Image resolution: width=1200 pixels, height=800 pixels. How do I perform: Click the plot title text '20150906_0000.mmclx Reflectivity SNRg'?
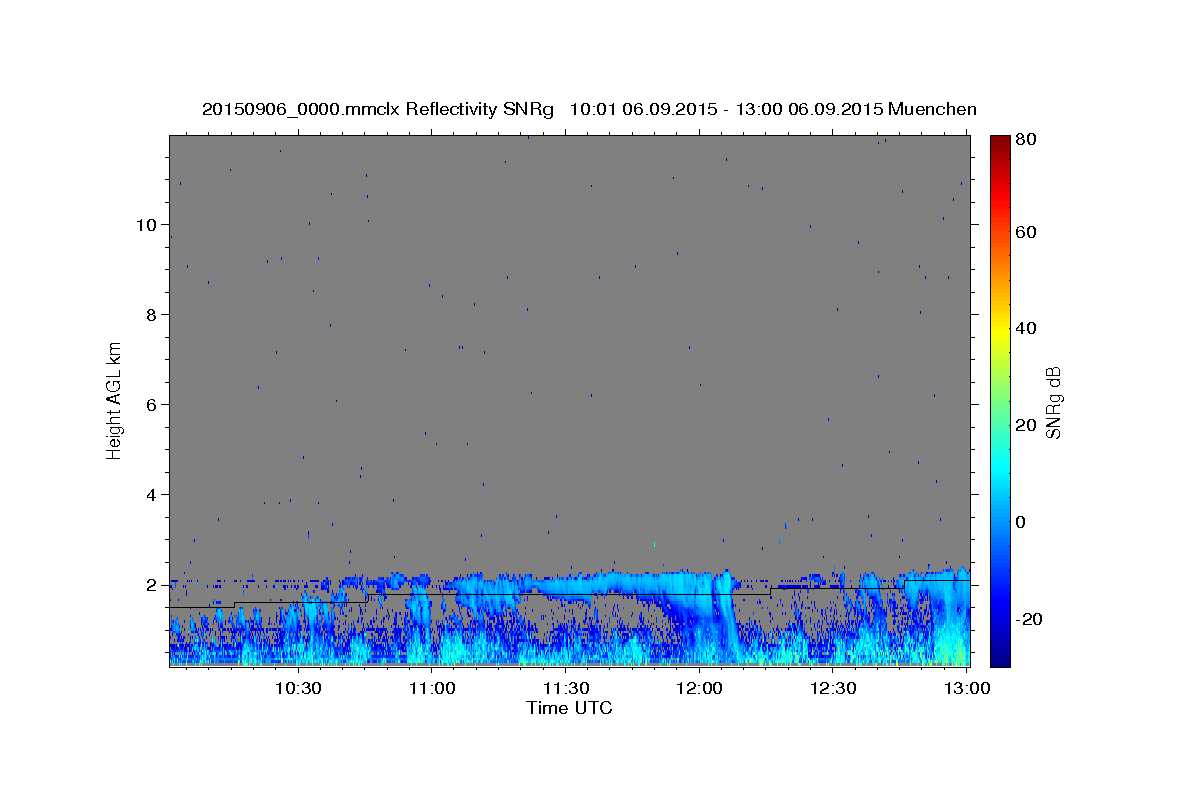pos(377,109)
